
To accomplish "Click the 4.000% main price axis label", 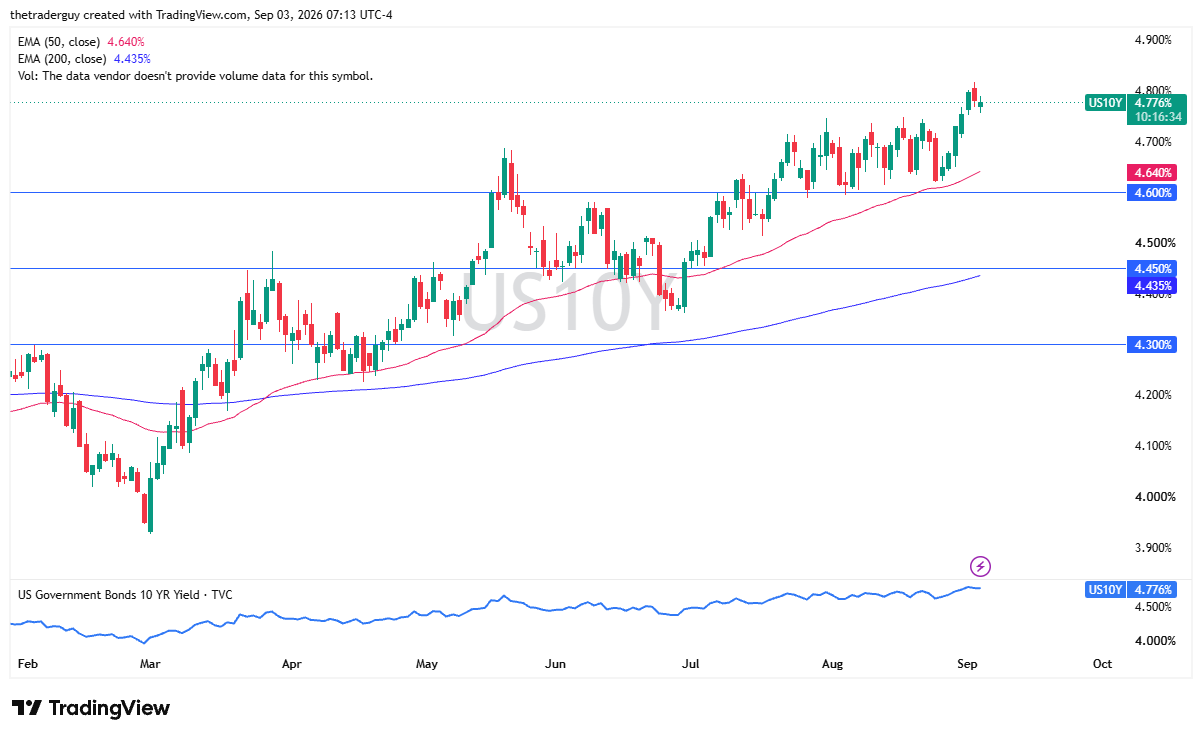I will point(1153,497).
